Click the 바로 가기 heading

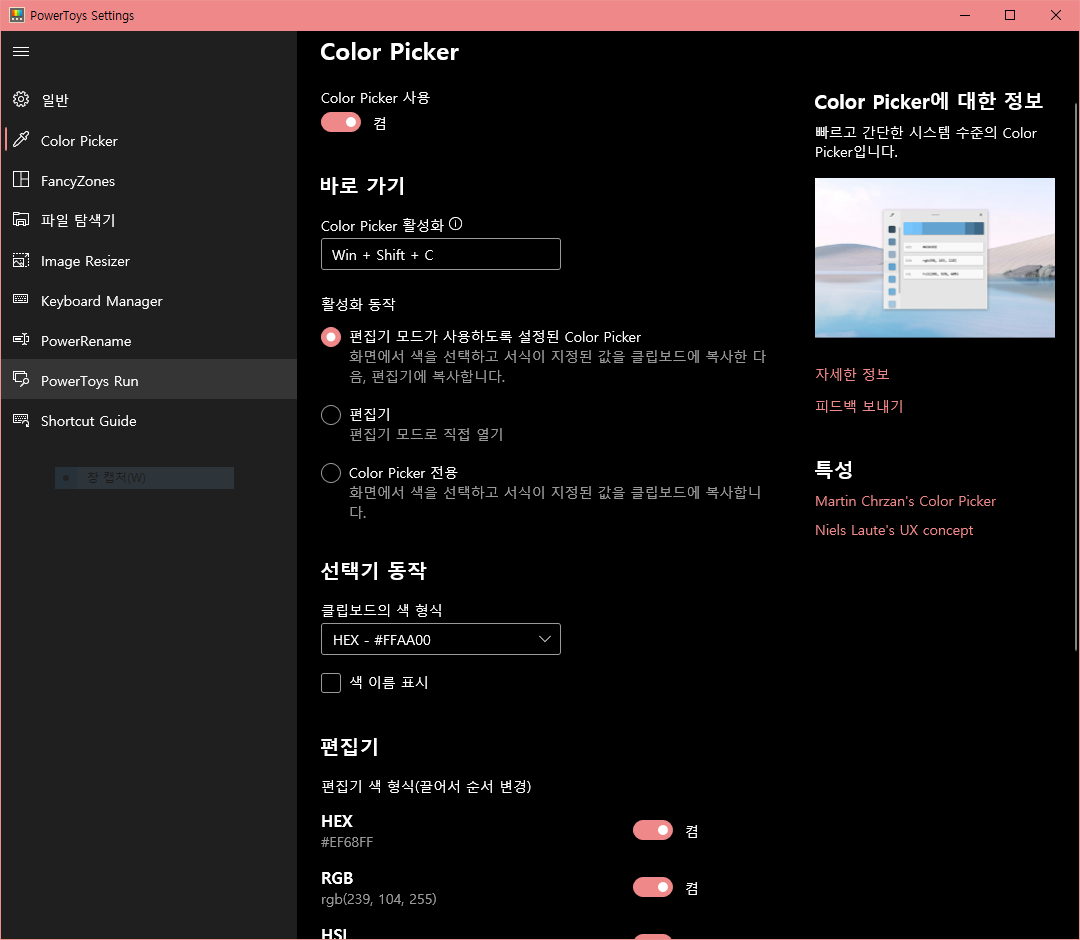click(x=362, y=185)
